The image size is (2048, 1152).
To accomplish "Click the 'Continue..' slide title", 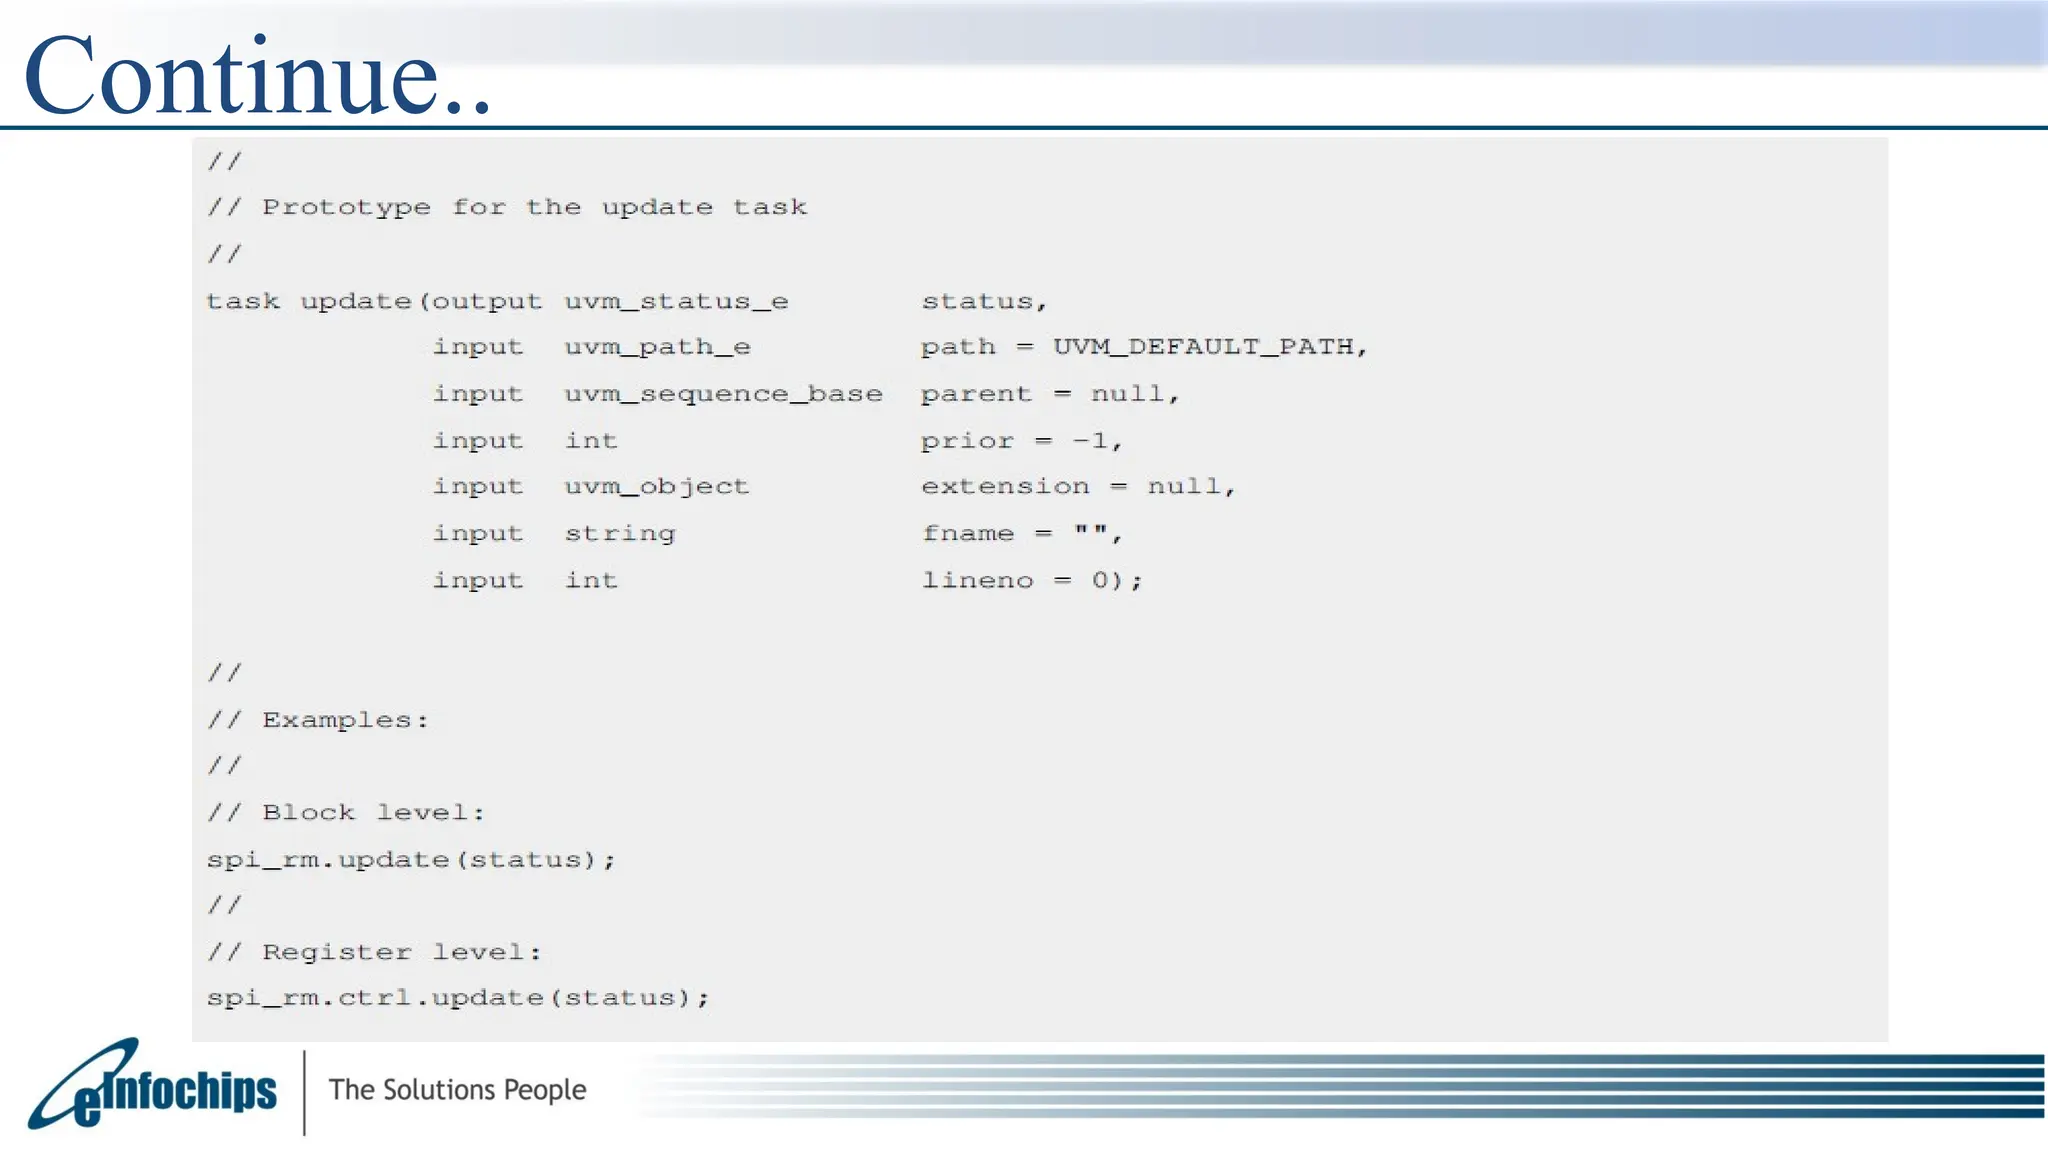I will (257, 76).
